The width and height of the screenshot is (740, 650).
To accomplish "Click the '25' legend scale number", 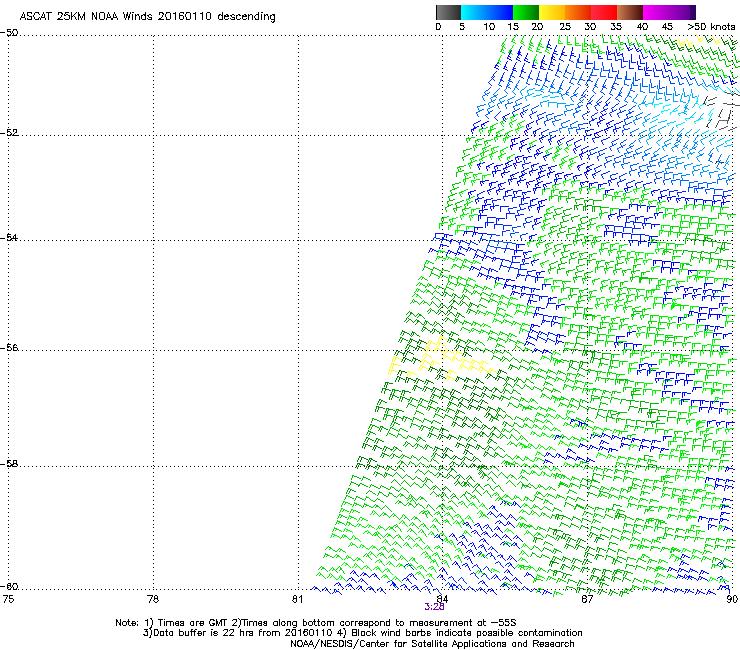I will click(x=565, y=27).
